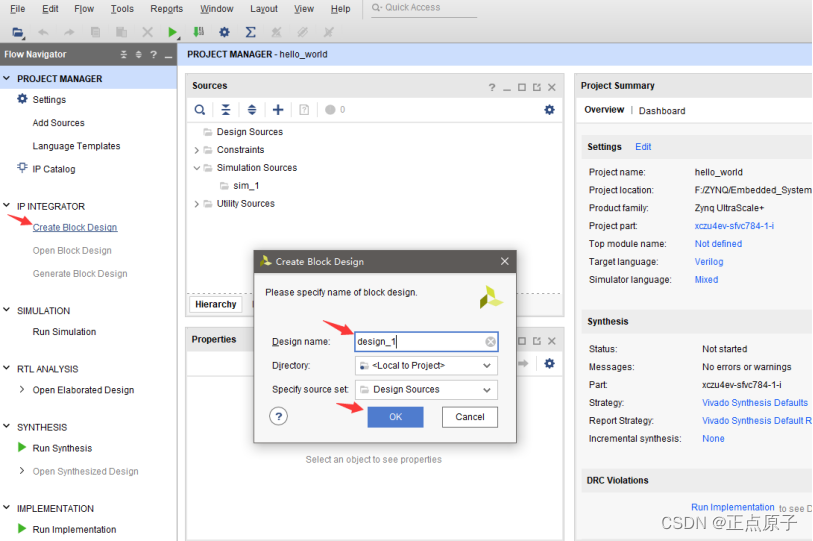The image size is (813, 541).
Task: Click the Add Sources plus icon
Action: point(278,110)
